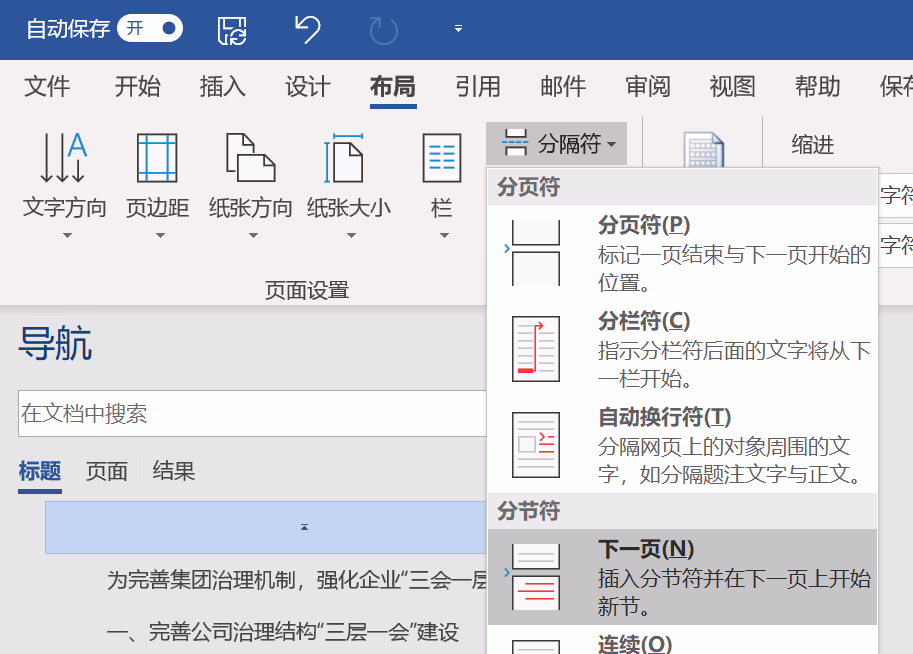Open the Margins (页边距) tool

[157, 185]
